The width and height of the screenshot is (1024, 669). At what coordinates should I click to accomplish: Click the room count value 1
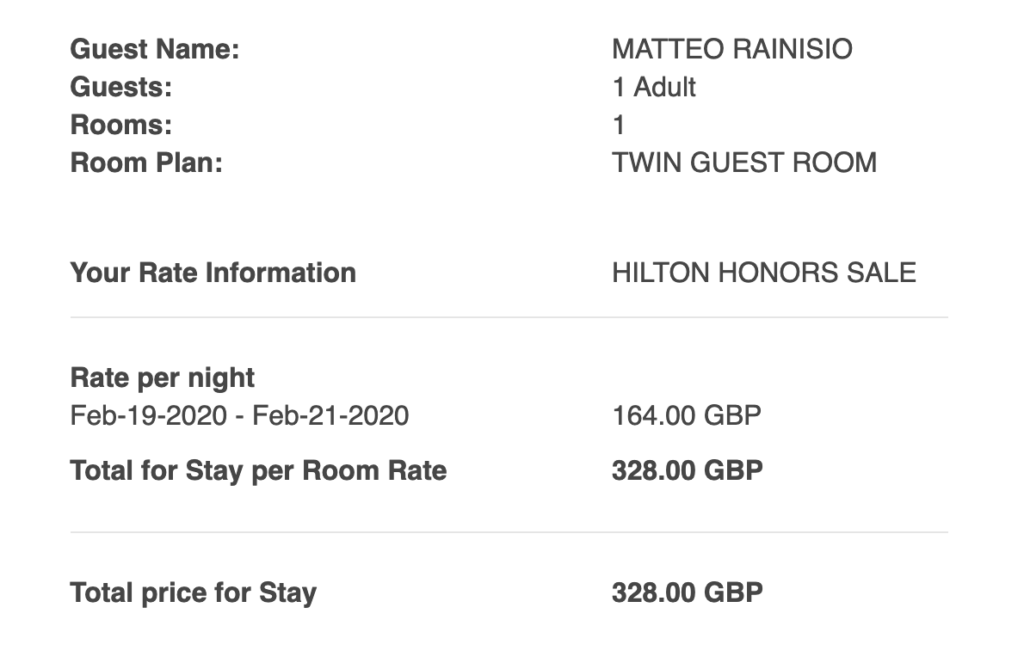(618, 125)
